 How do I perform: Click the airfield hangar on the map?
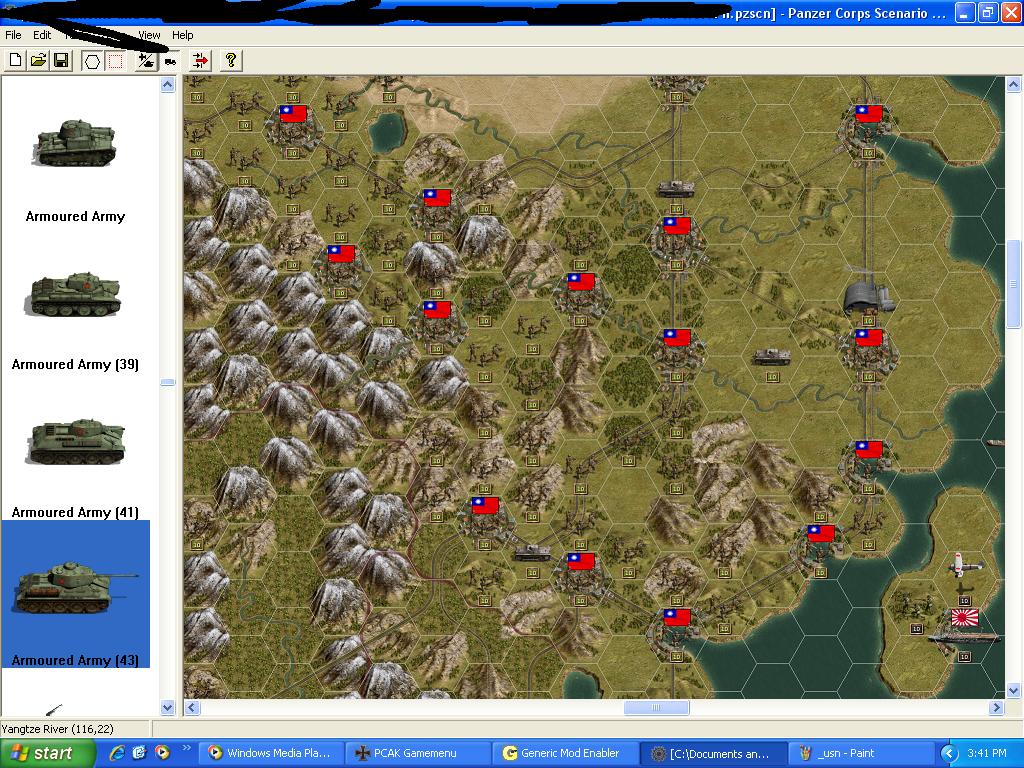(x=867, y=297)
